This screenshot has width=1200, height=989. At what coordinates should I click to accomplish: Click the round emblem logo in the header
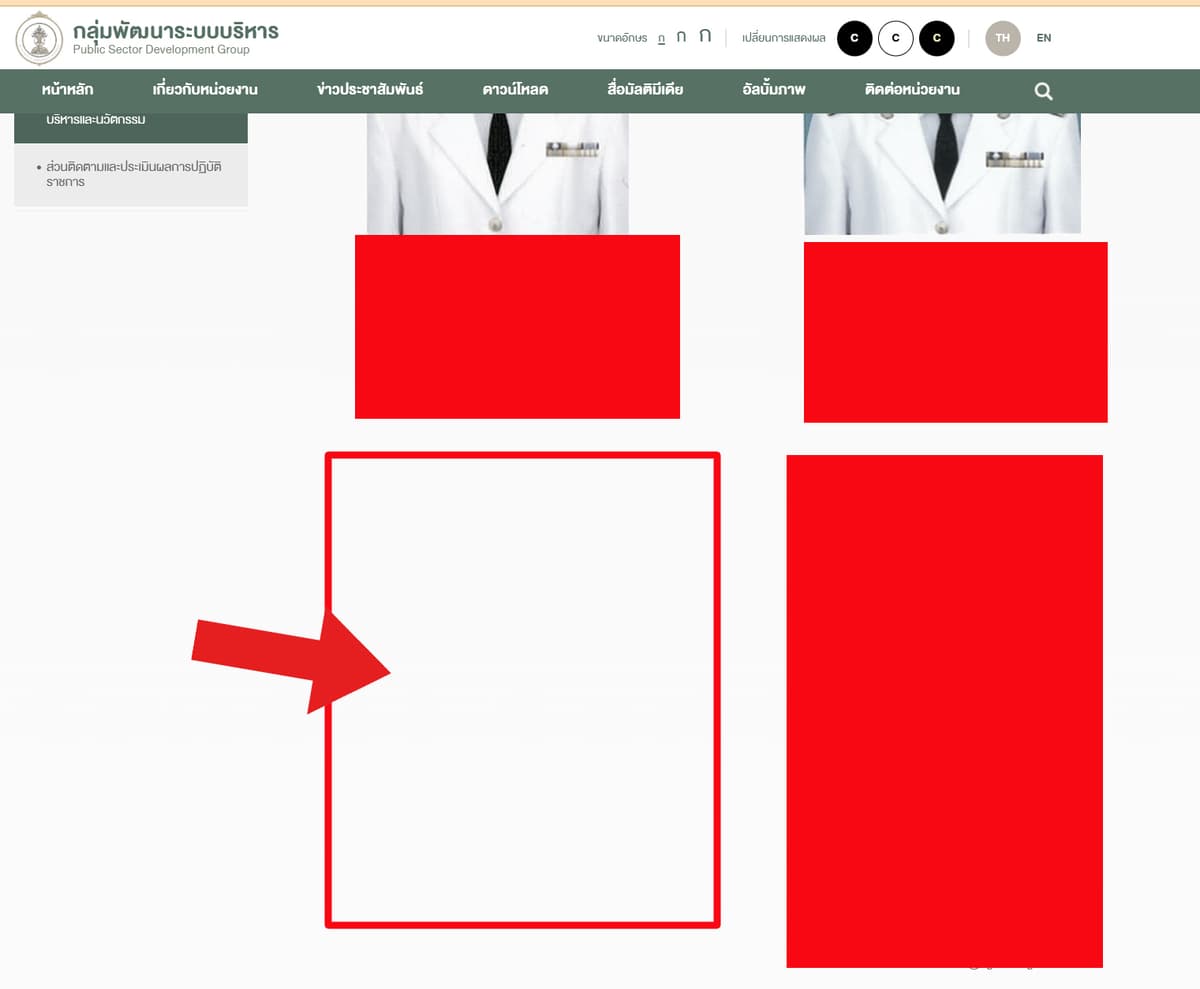coord(39,38)
